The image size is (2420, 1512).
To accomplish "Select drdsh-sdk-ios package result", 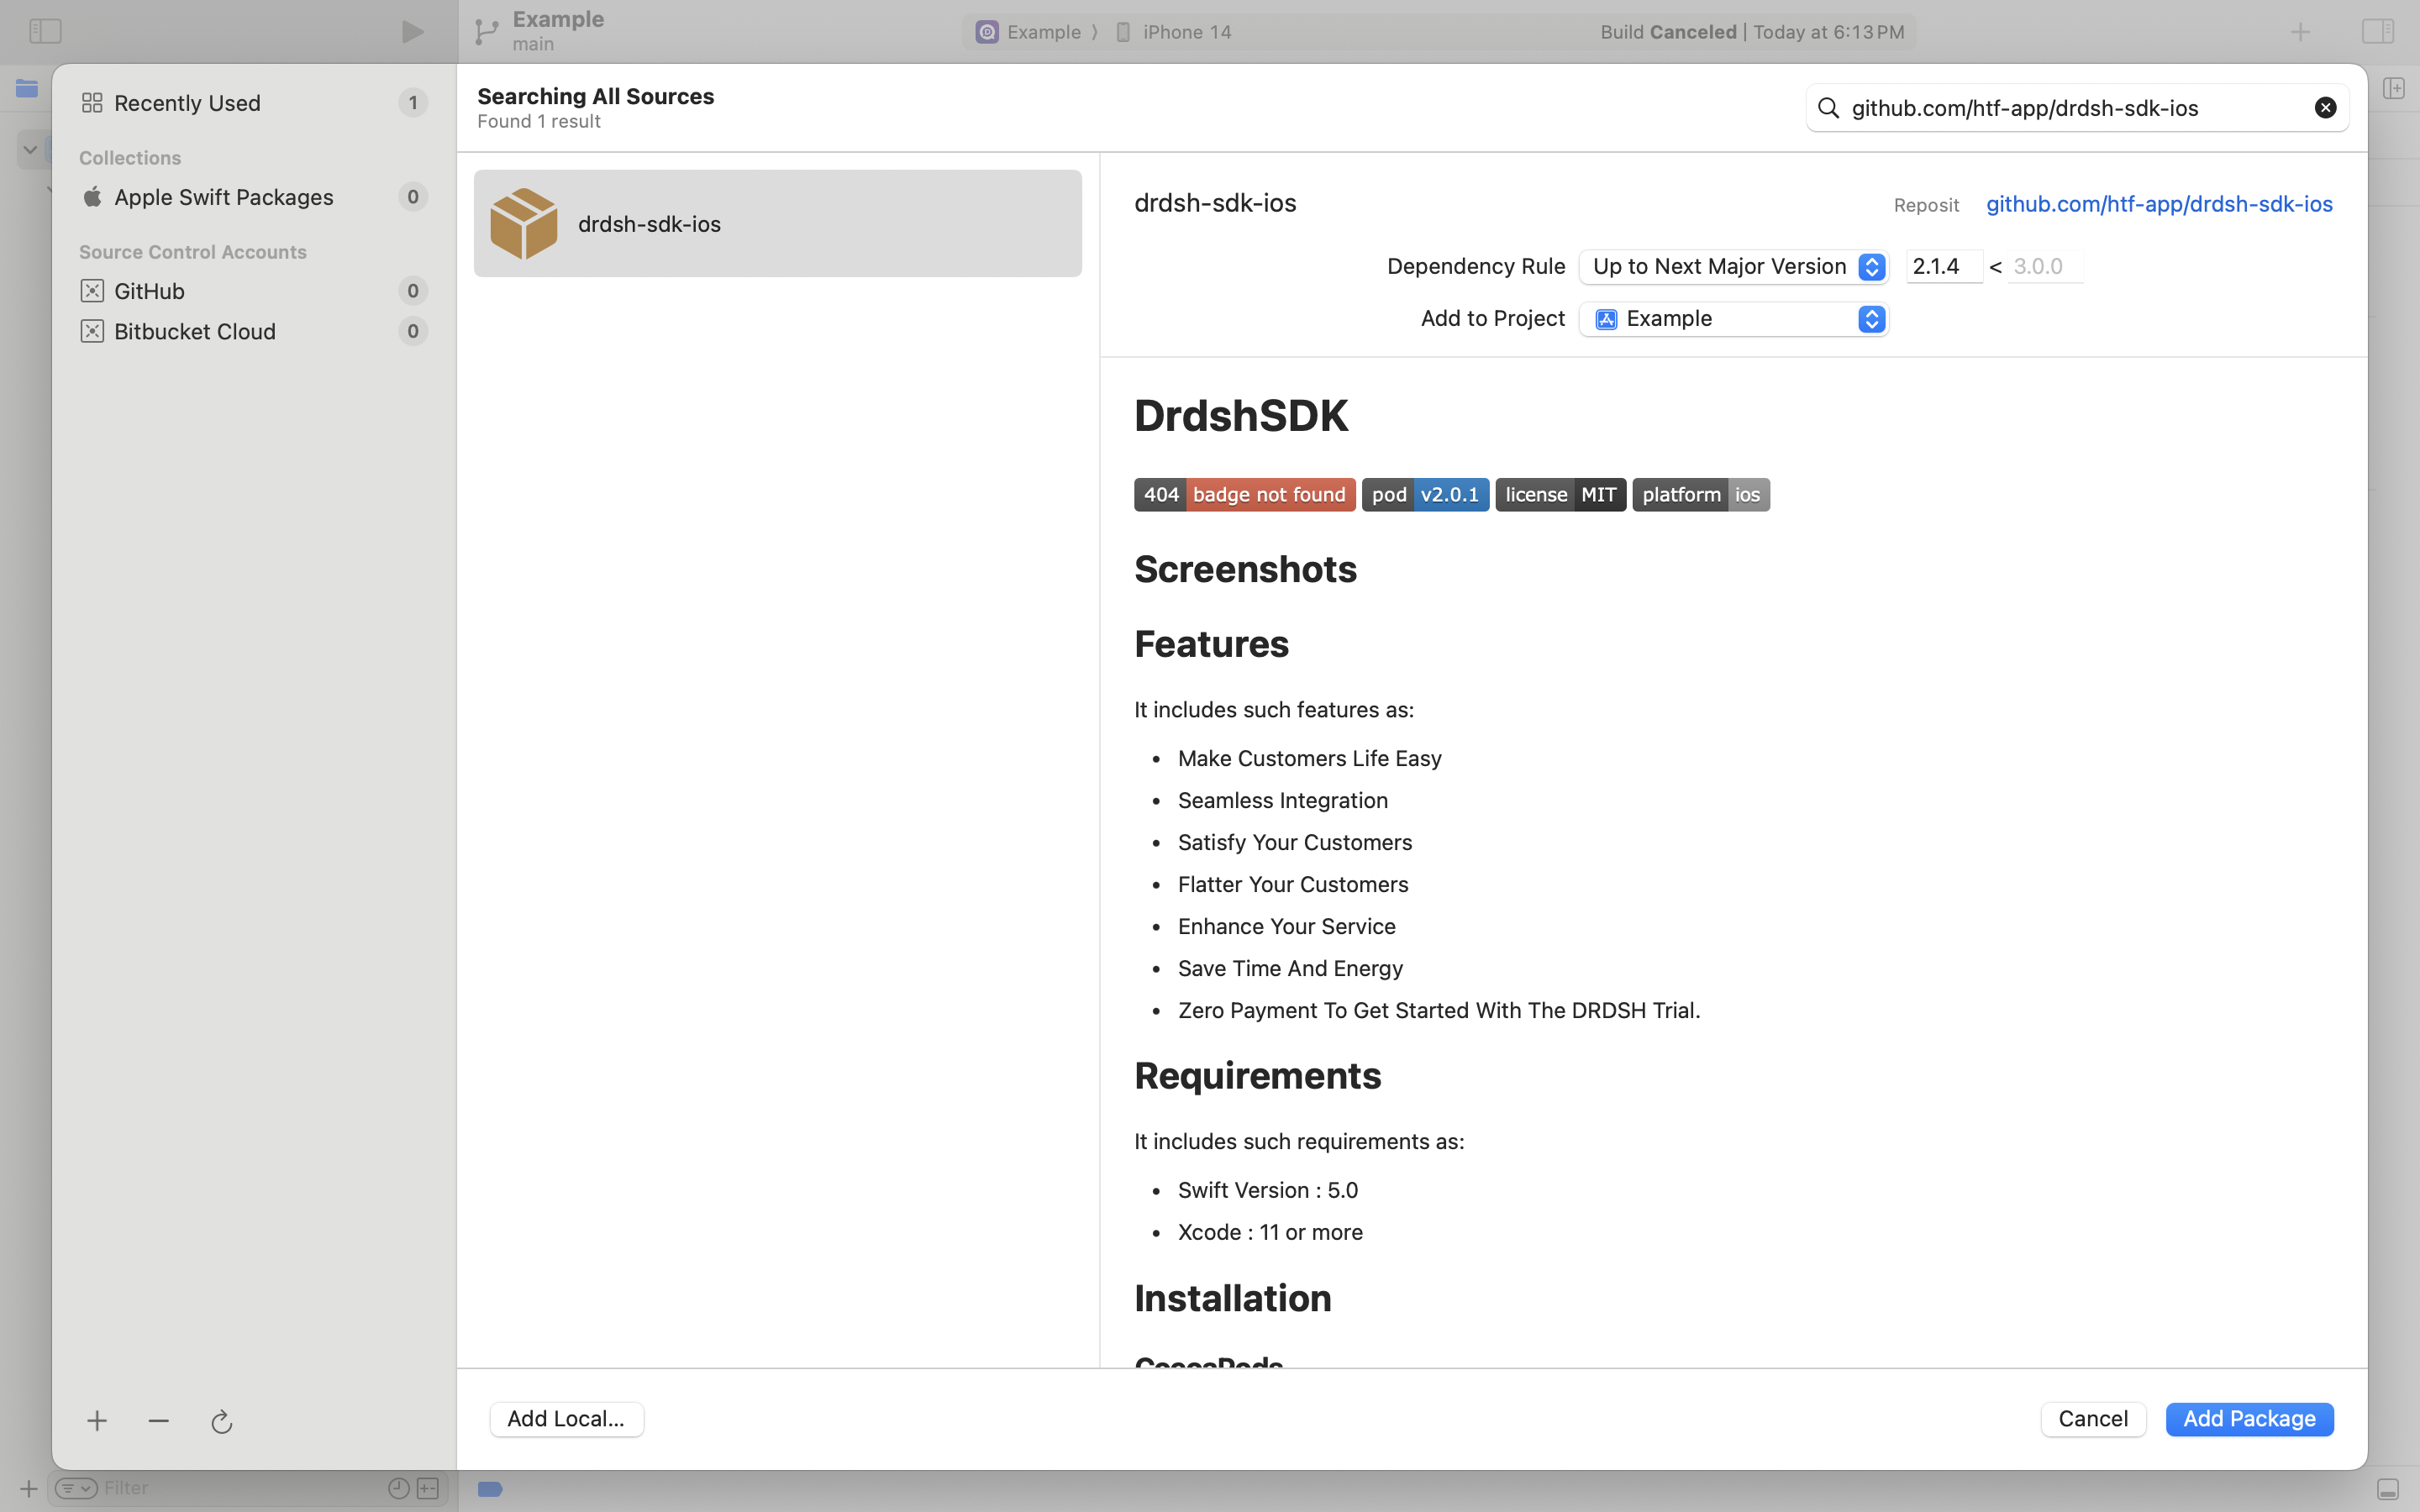I will (778, 223).
